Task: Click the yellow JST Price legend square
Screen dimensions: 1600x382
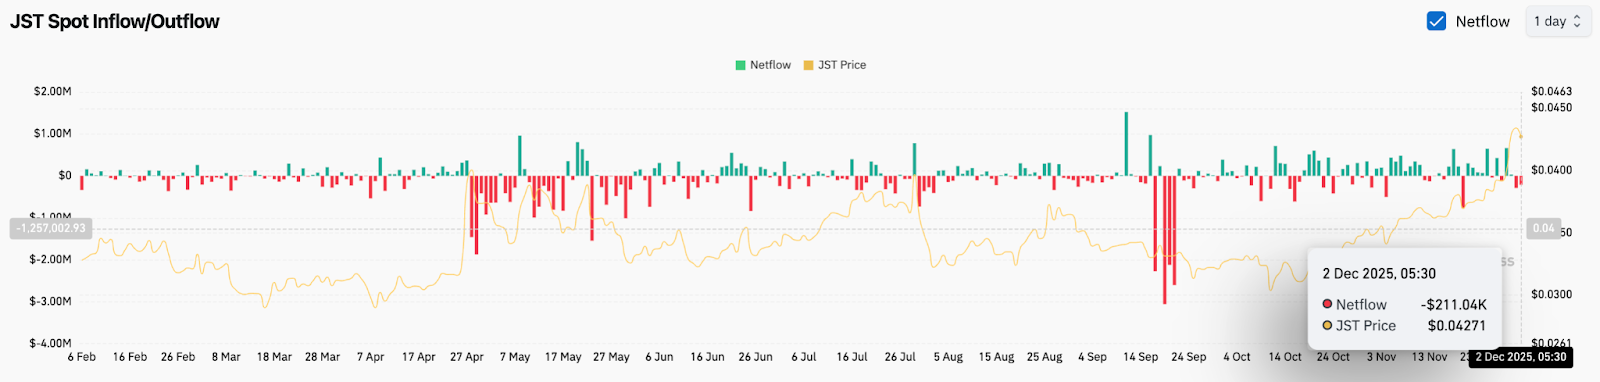Action: pyautogui.click(x=809, y=65)
